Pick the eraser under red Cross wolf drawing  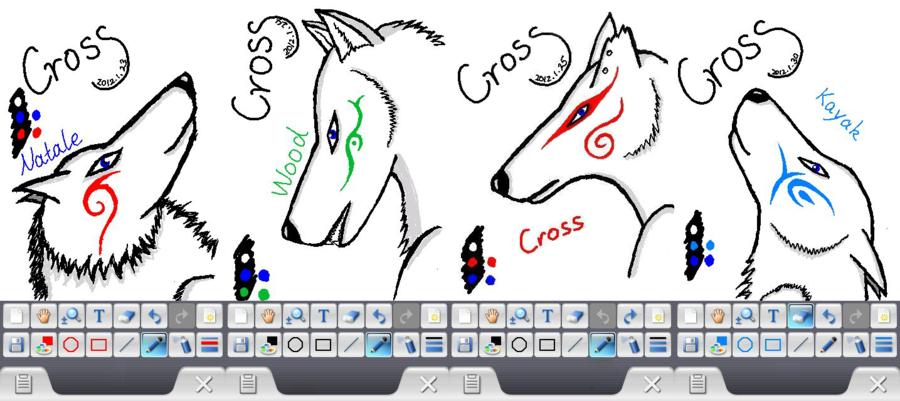pos(576,316)
